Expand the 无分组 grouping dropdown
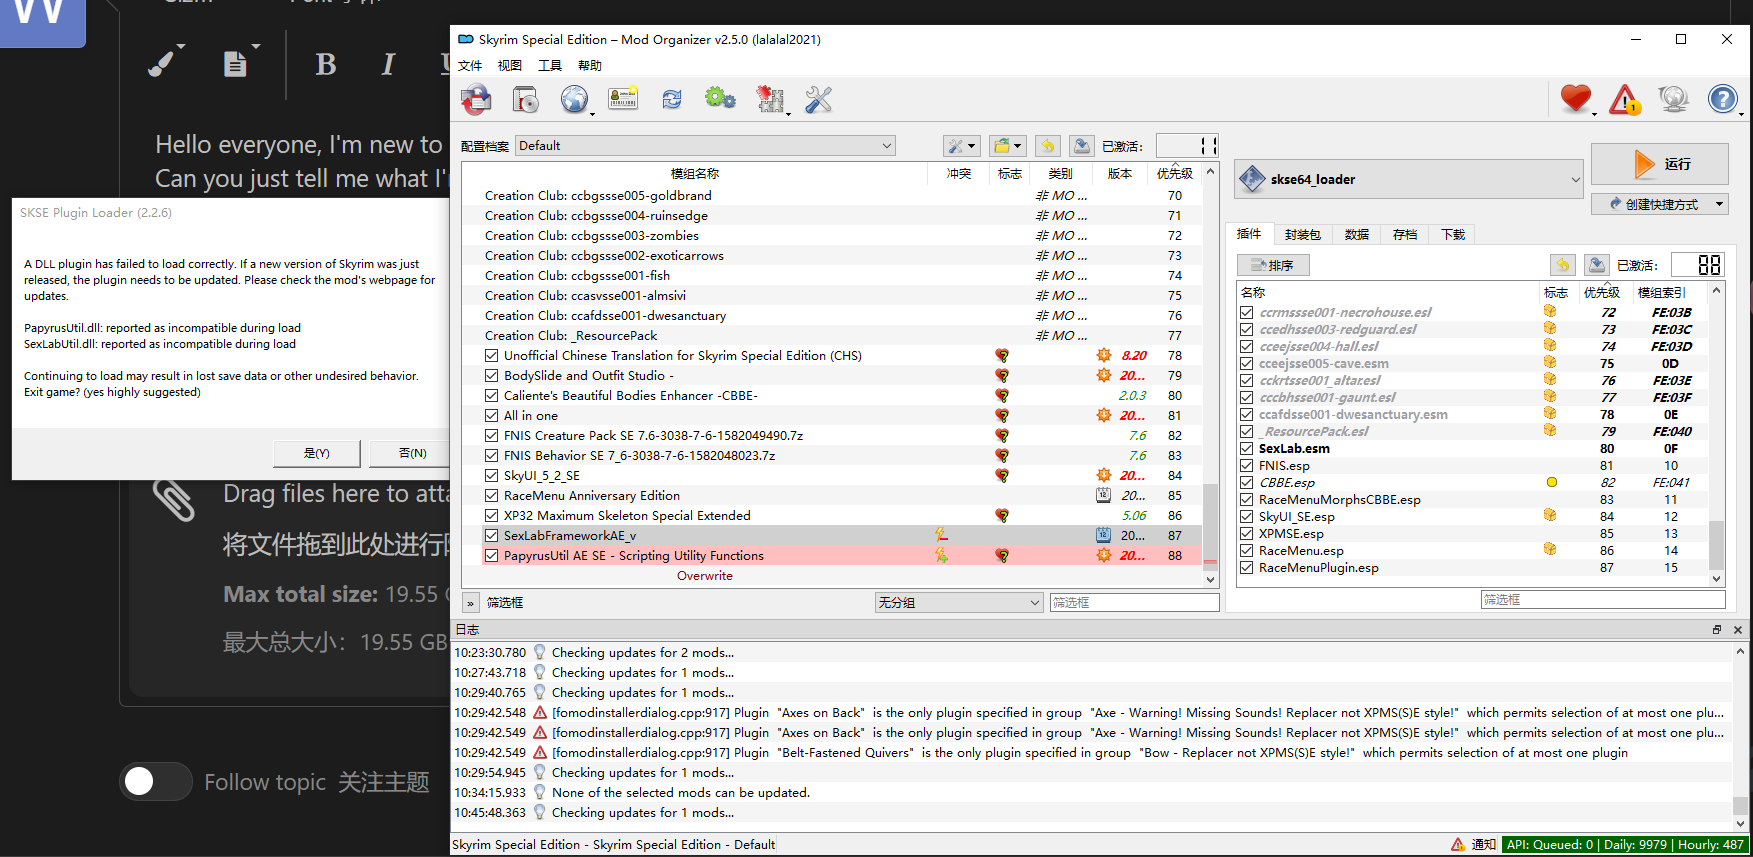This screenshot has width=1753, height=857. point(959,602)
